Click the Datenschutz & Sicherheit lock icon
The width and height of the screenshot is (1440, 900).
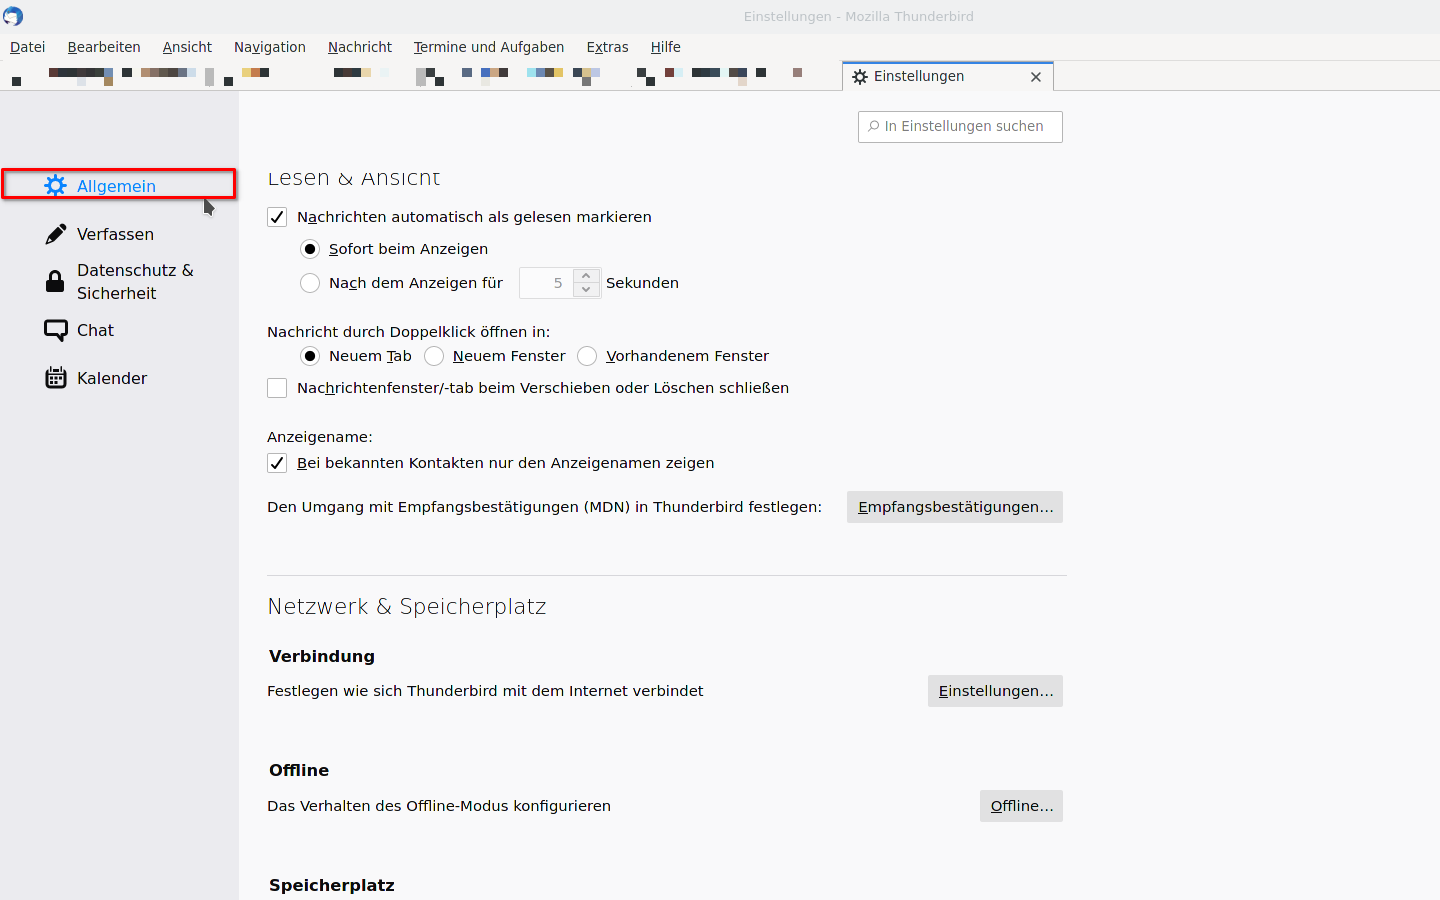coord(56,282)
